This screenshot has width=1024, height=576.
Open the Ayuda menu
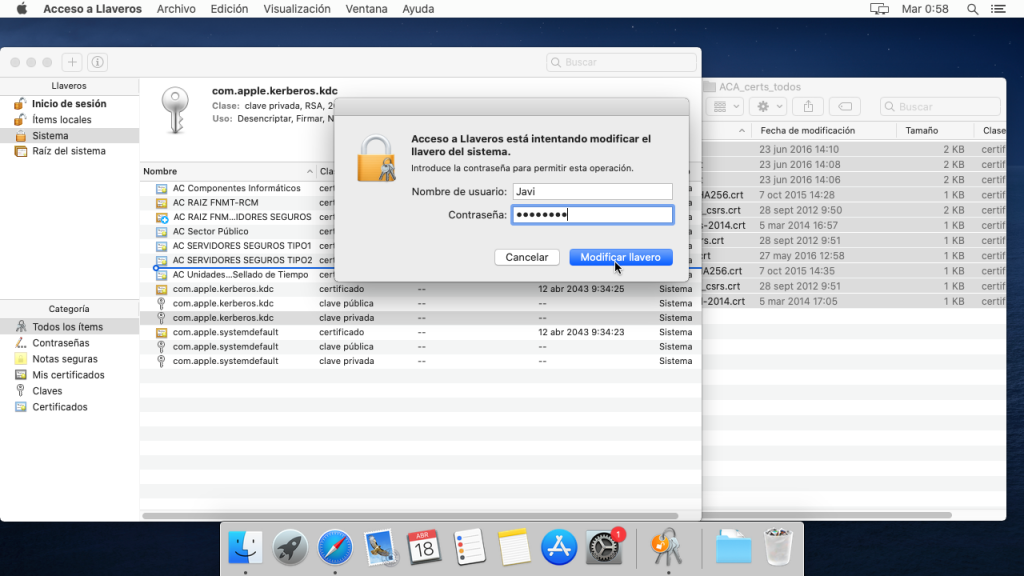pos(418,9)
